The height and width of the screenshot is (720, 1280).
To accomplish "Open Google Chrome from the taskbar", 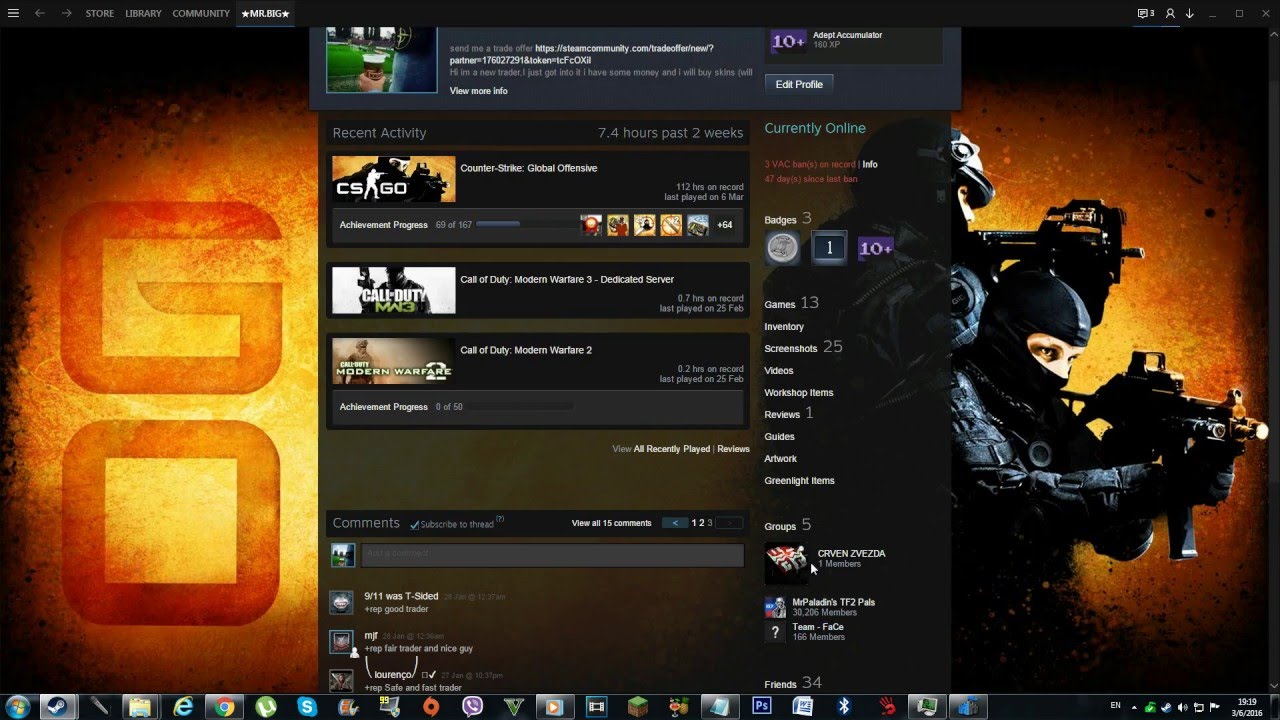I will point(225,706).
